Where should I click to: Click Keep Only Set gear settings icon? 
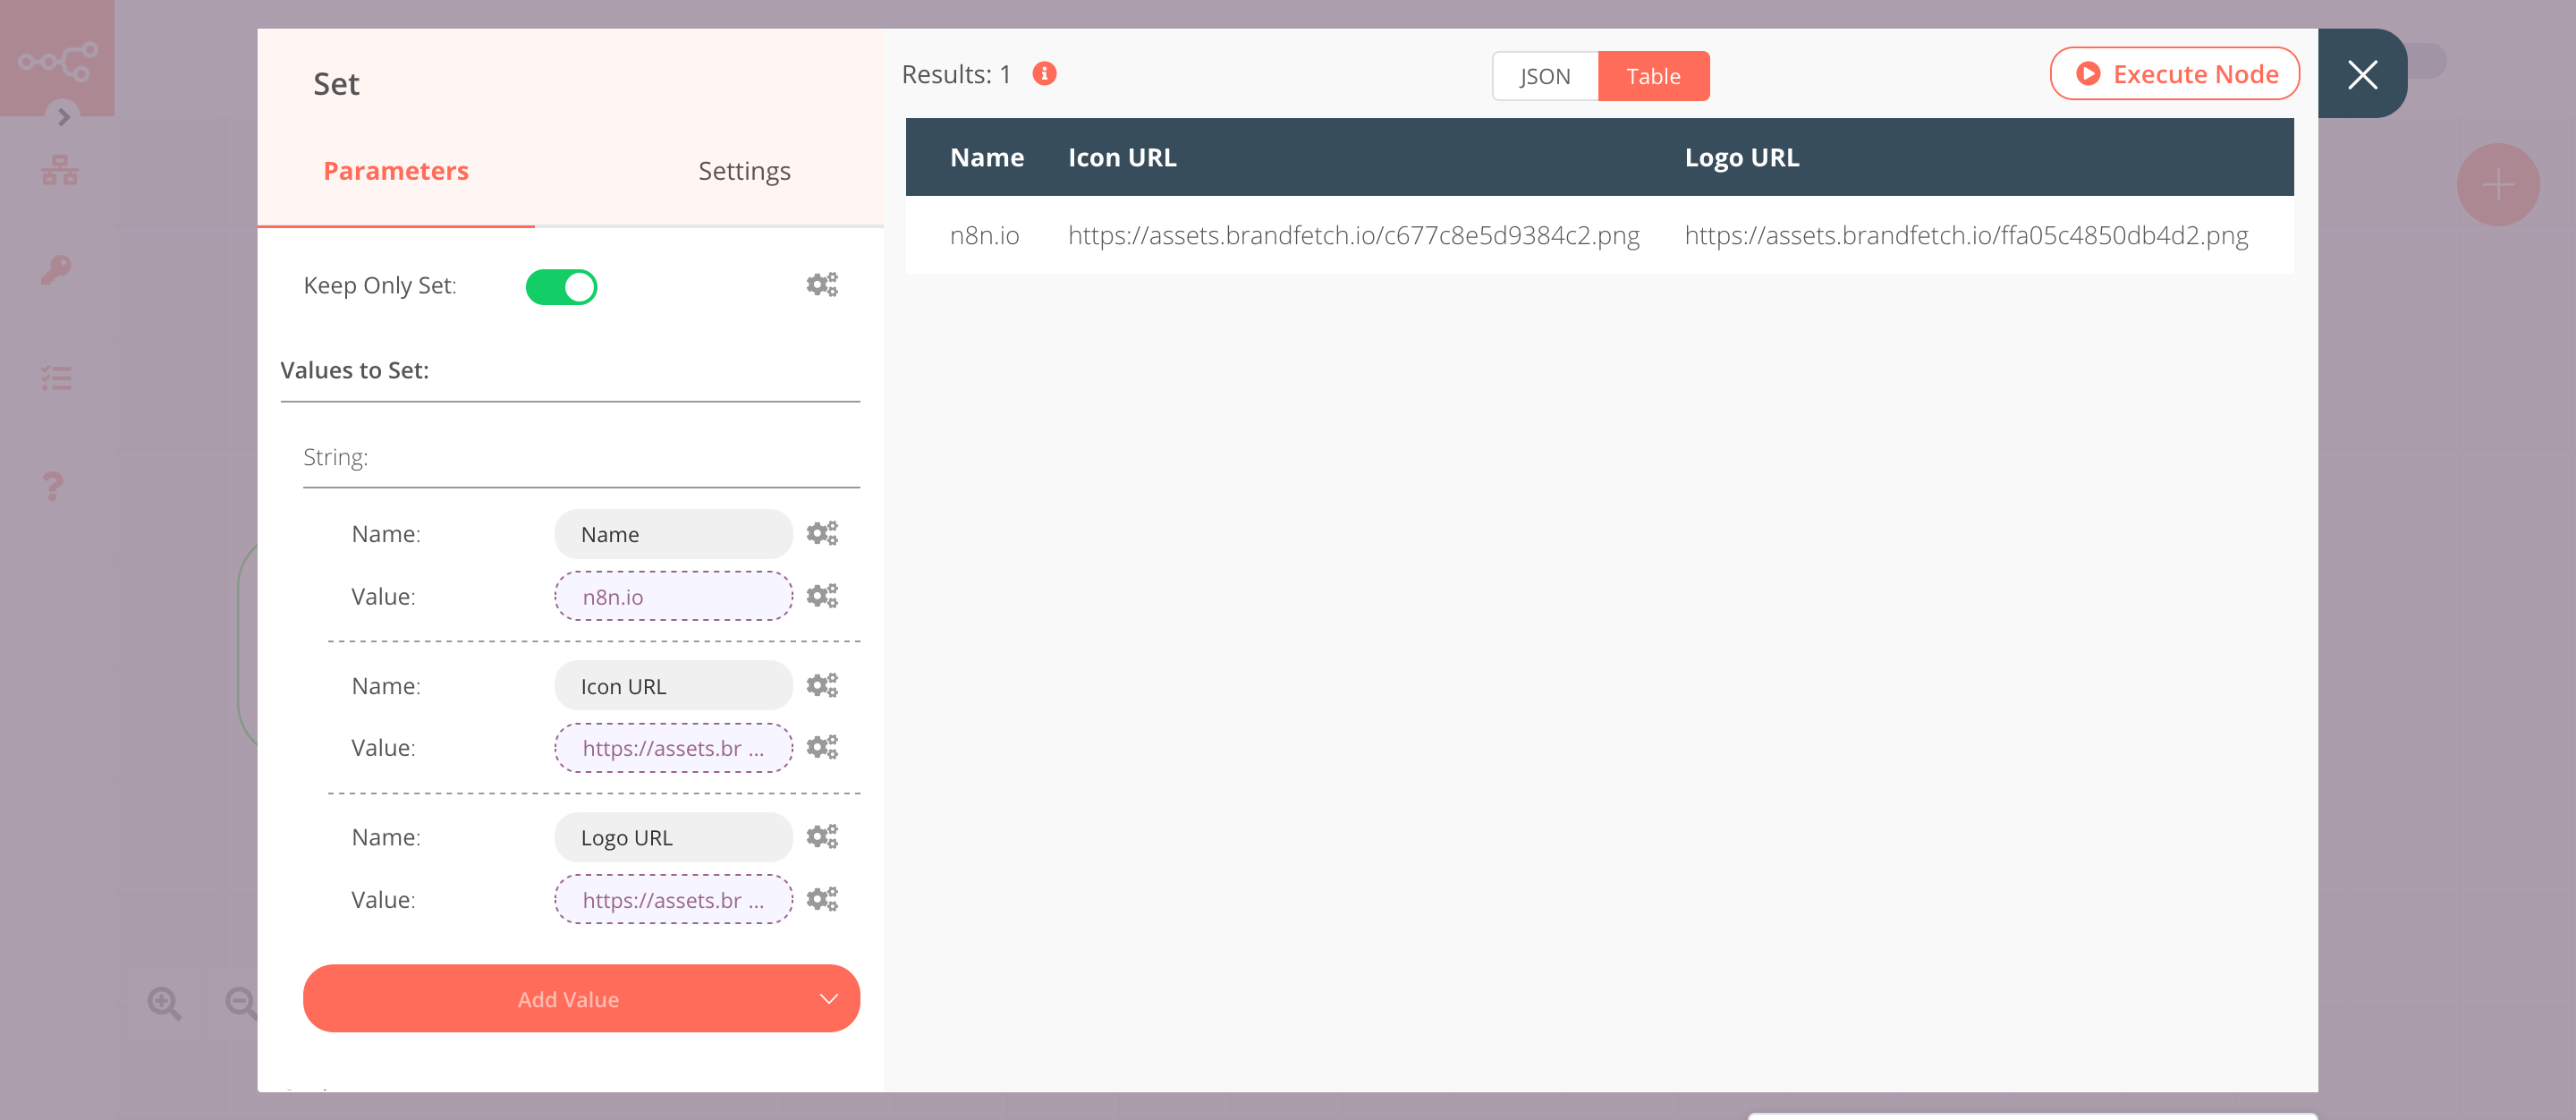(821, 285)
